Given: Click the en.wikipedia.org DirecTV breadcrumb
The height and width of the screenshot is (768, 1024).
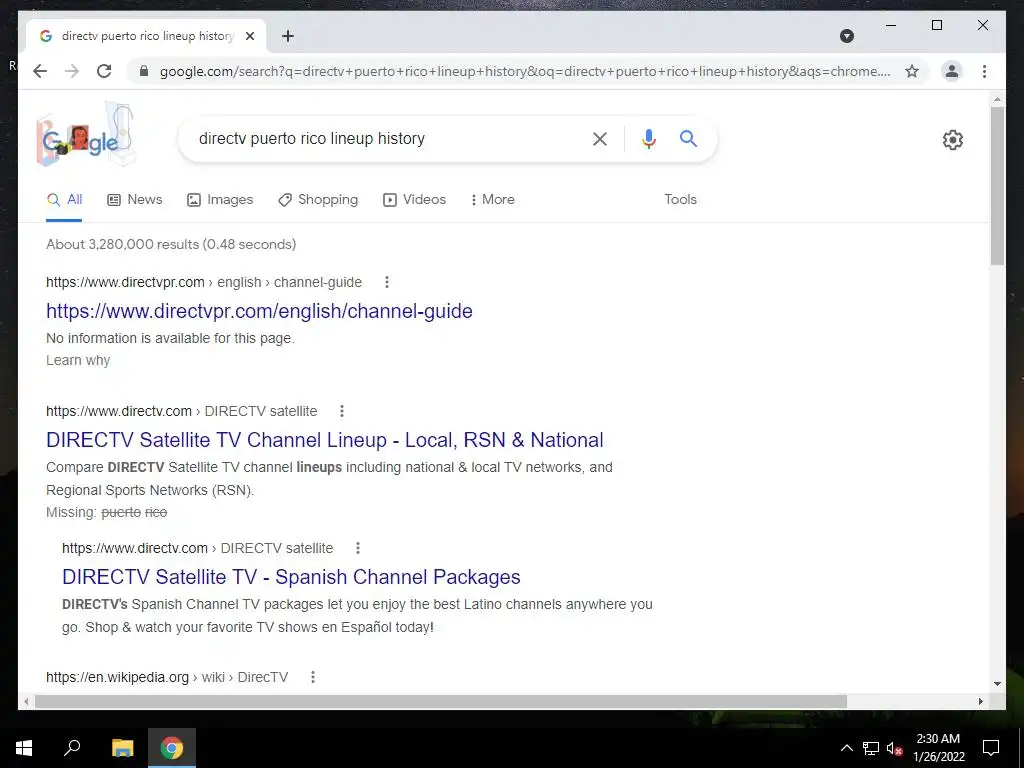Looking at the screenshot, I should coord(167,677).
